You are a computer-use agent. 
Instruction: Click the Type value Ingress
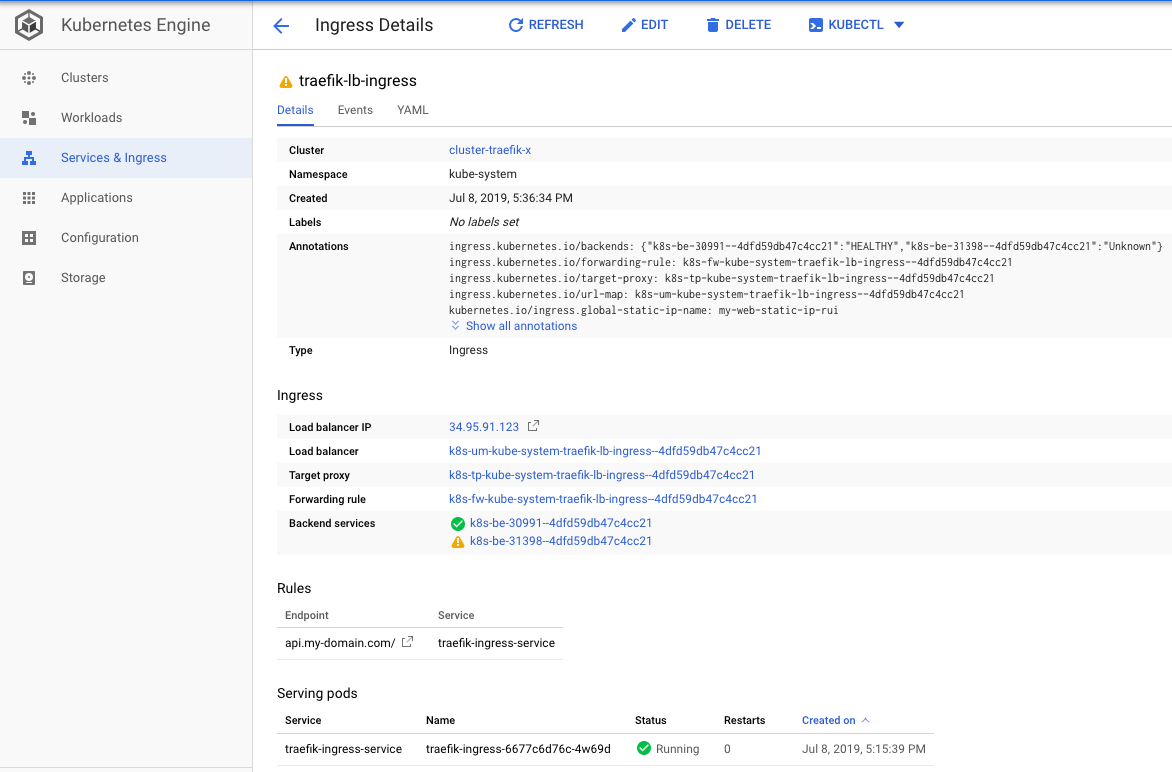pyautogui.click(x=468, y=350)
